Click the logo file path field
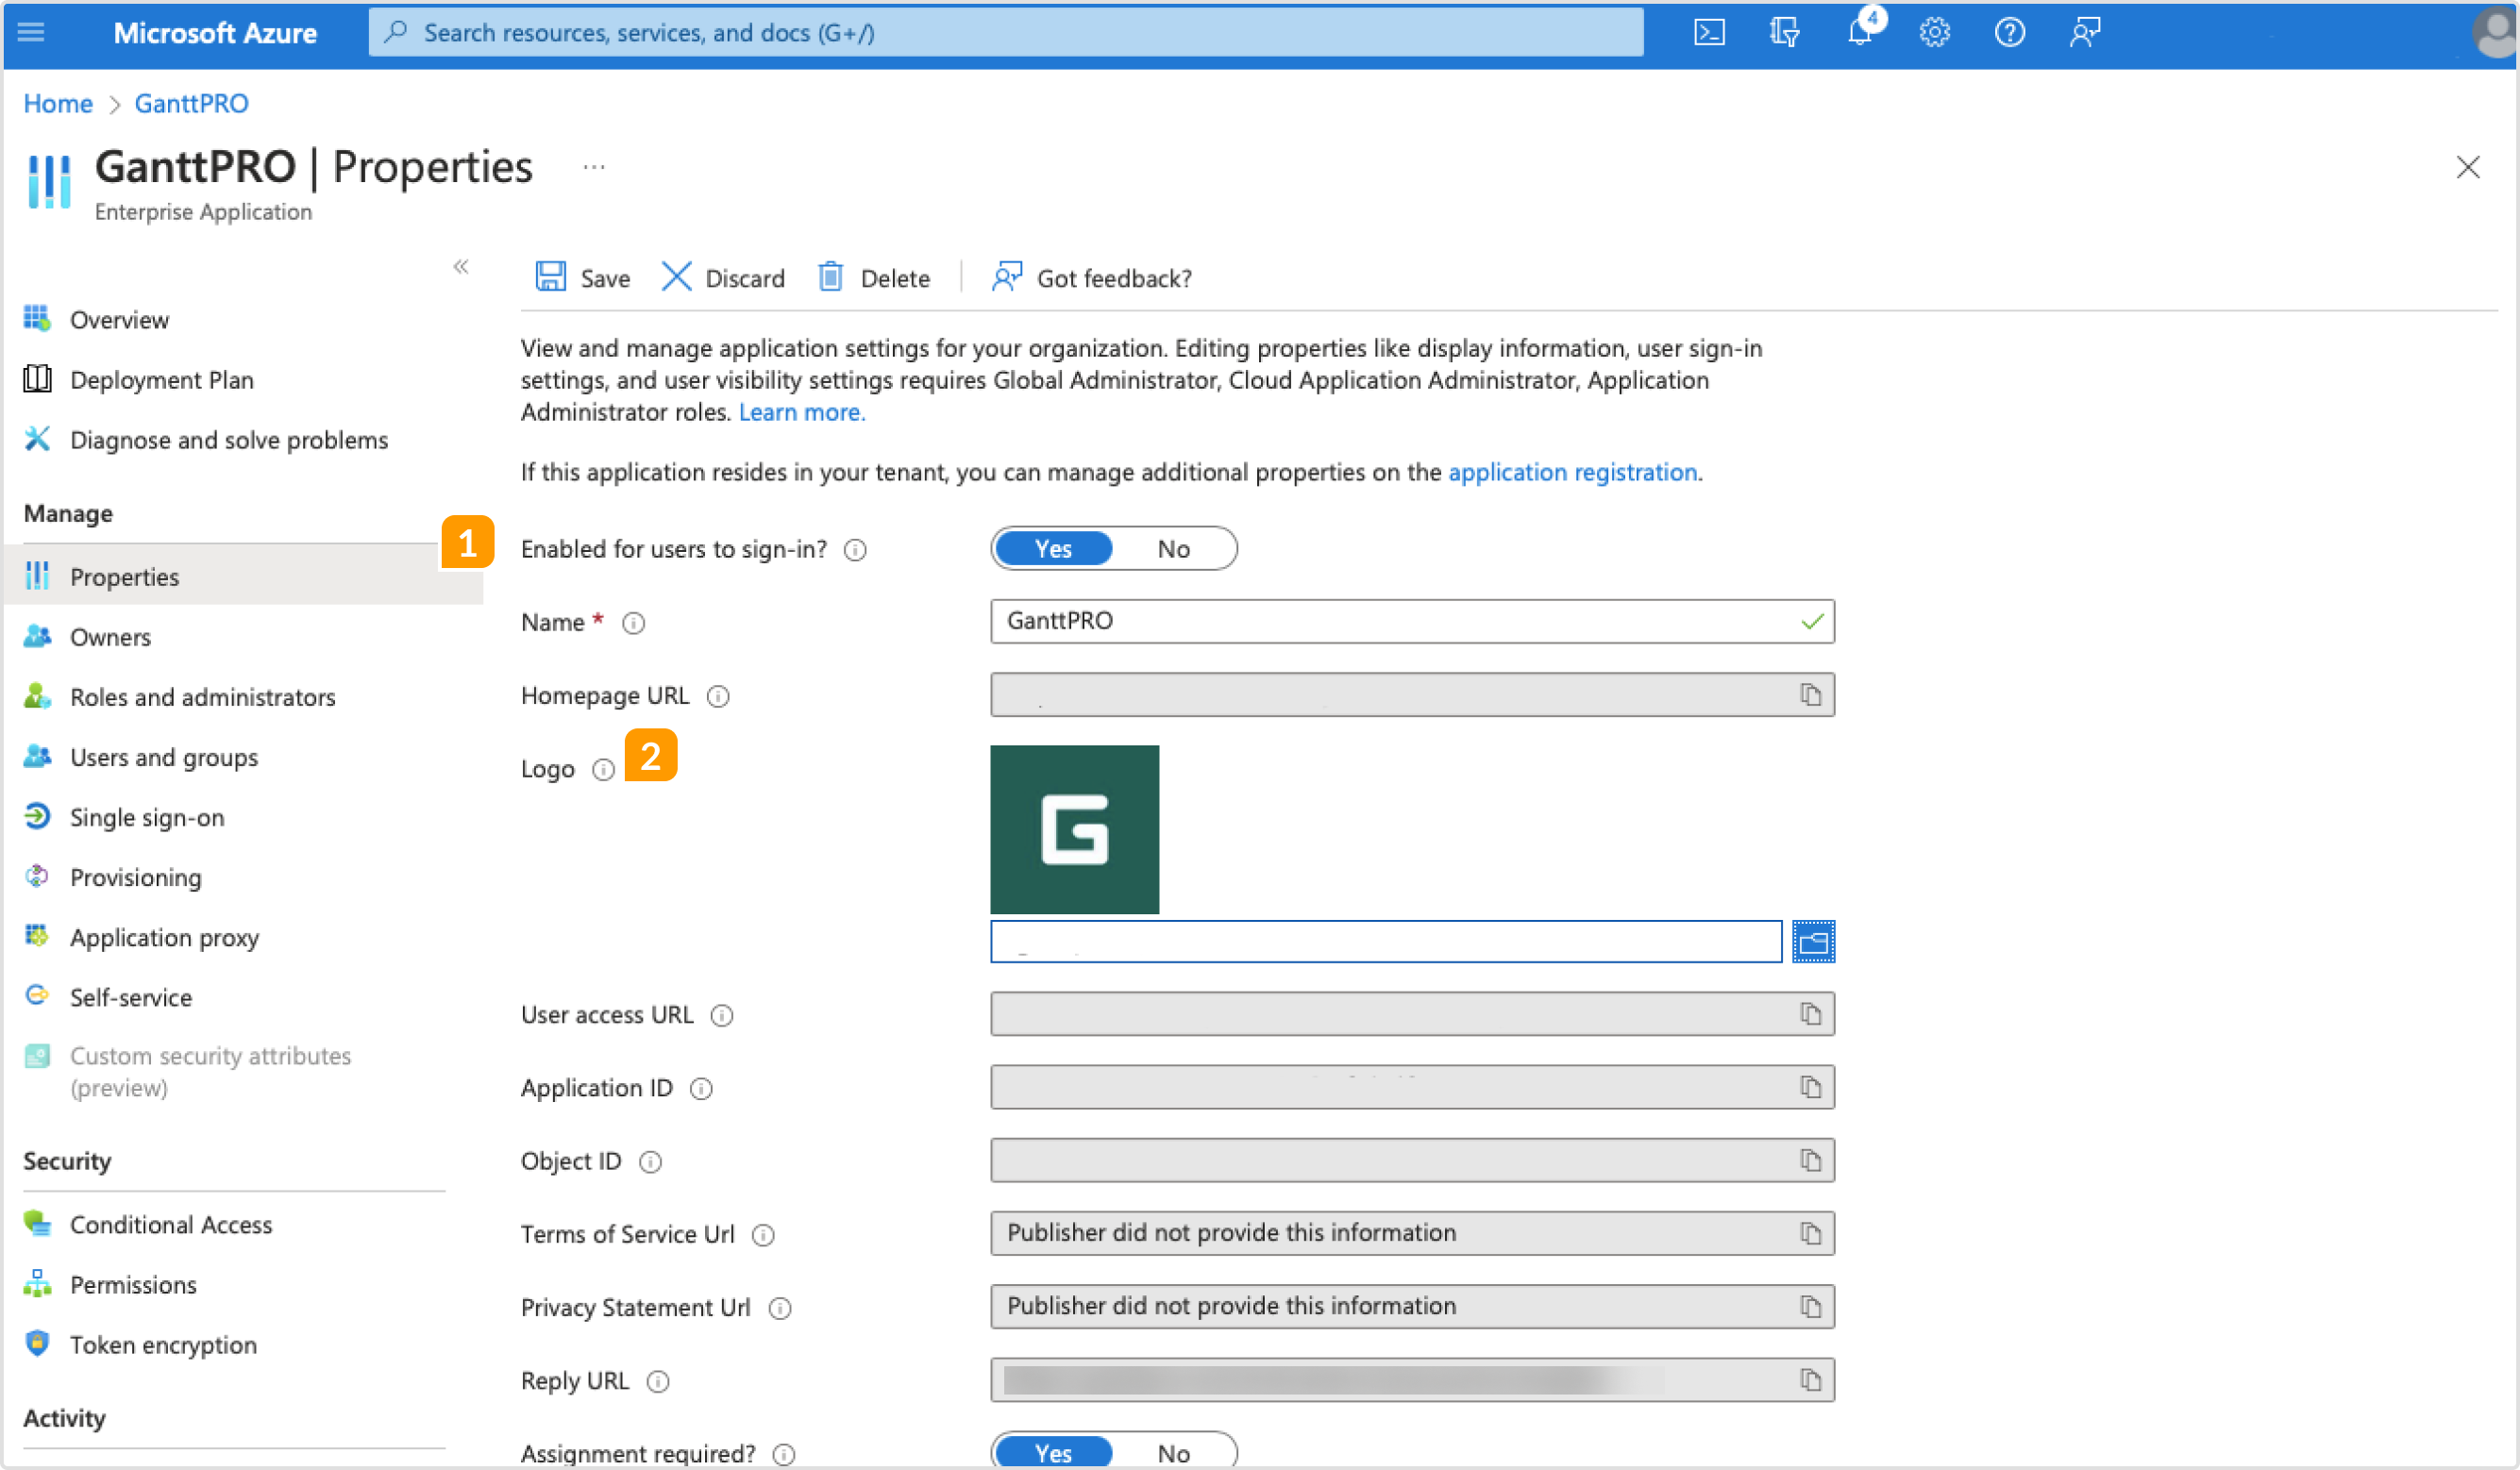Screen dimensions: 2520x1470 coord(1386,941)
